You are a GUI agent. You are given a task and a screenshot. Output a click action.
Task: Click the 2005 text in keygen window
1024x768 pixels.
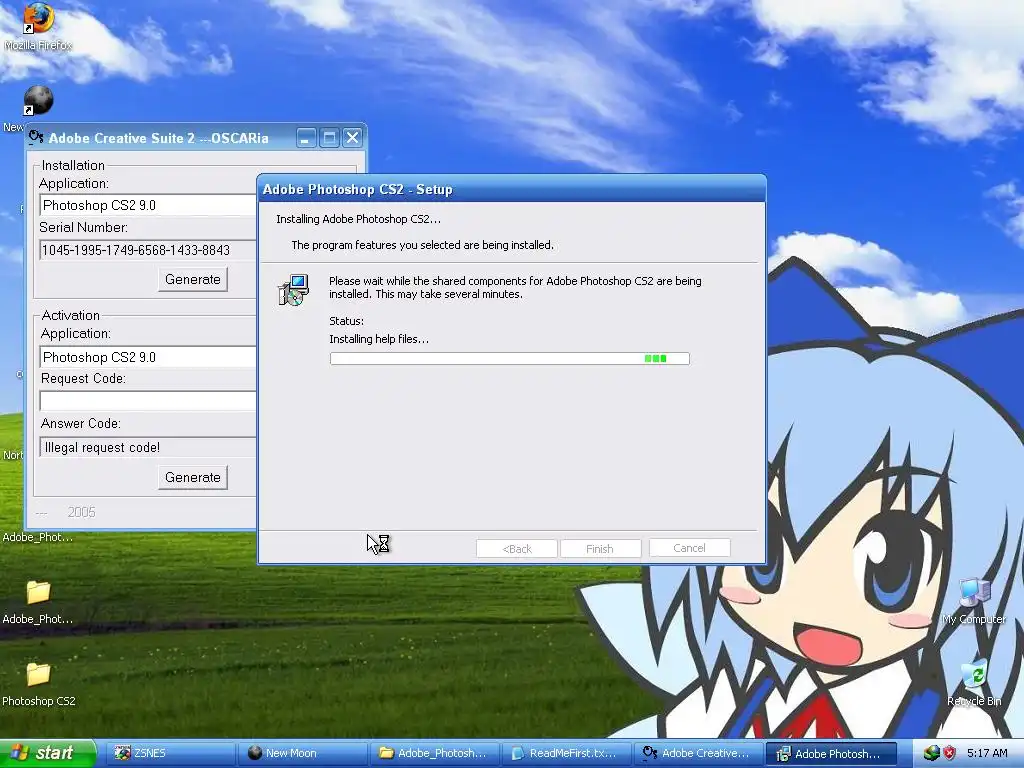click(82, 512)
